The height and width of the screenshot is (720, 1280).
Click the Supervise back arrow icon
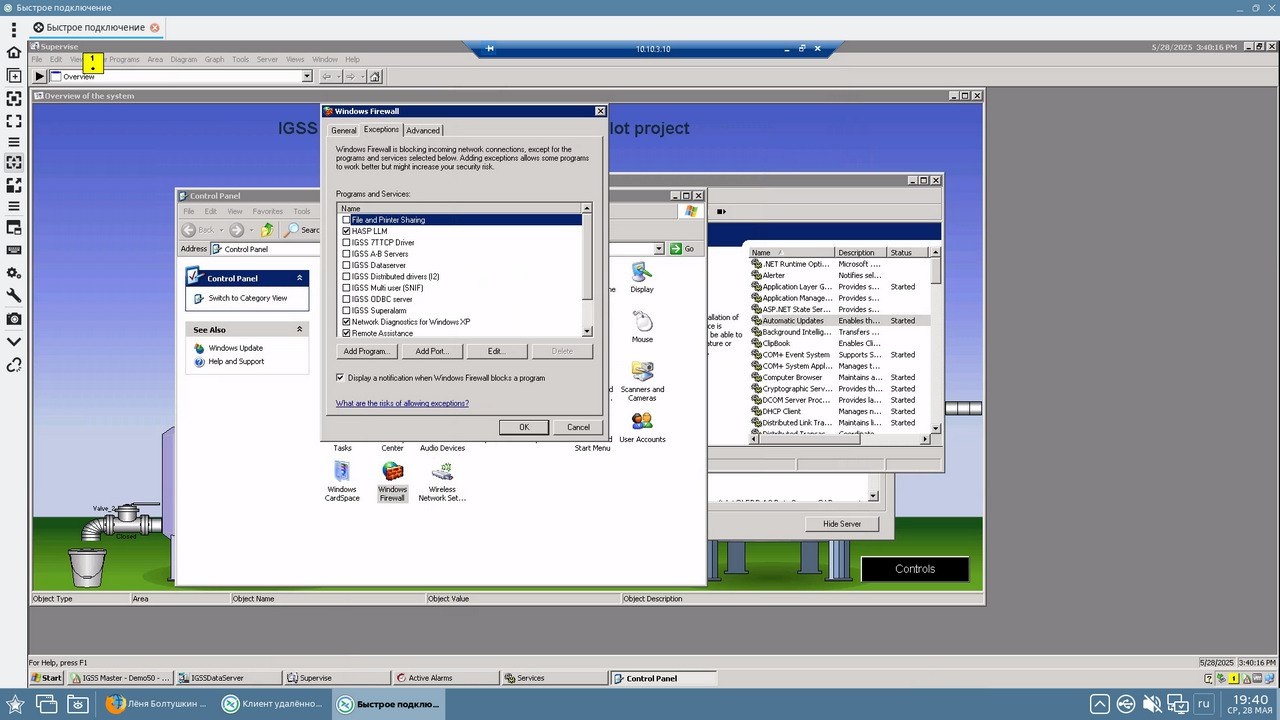pos(326,76)
